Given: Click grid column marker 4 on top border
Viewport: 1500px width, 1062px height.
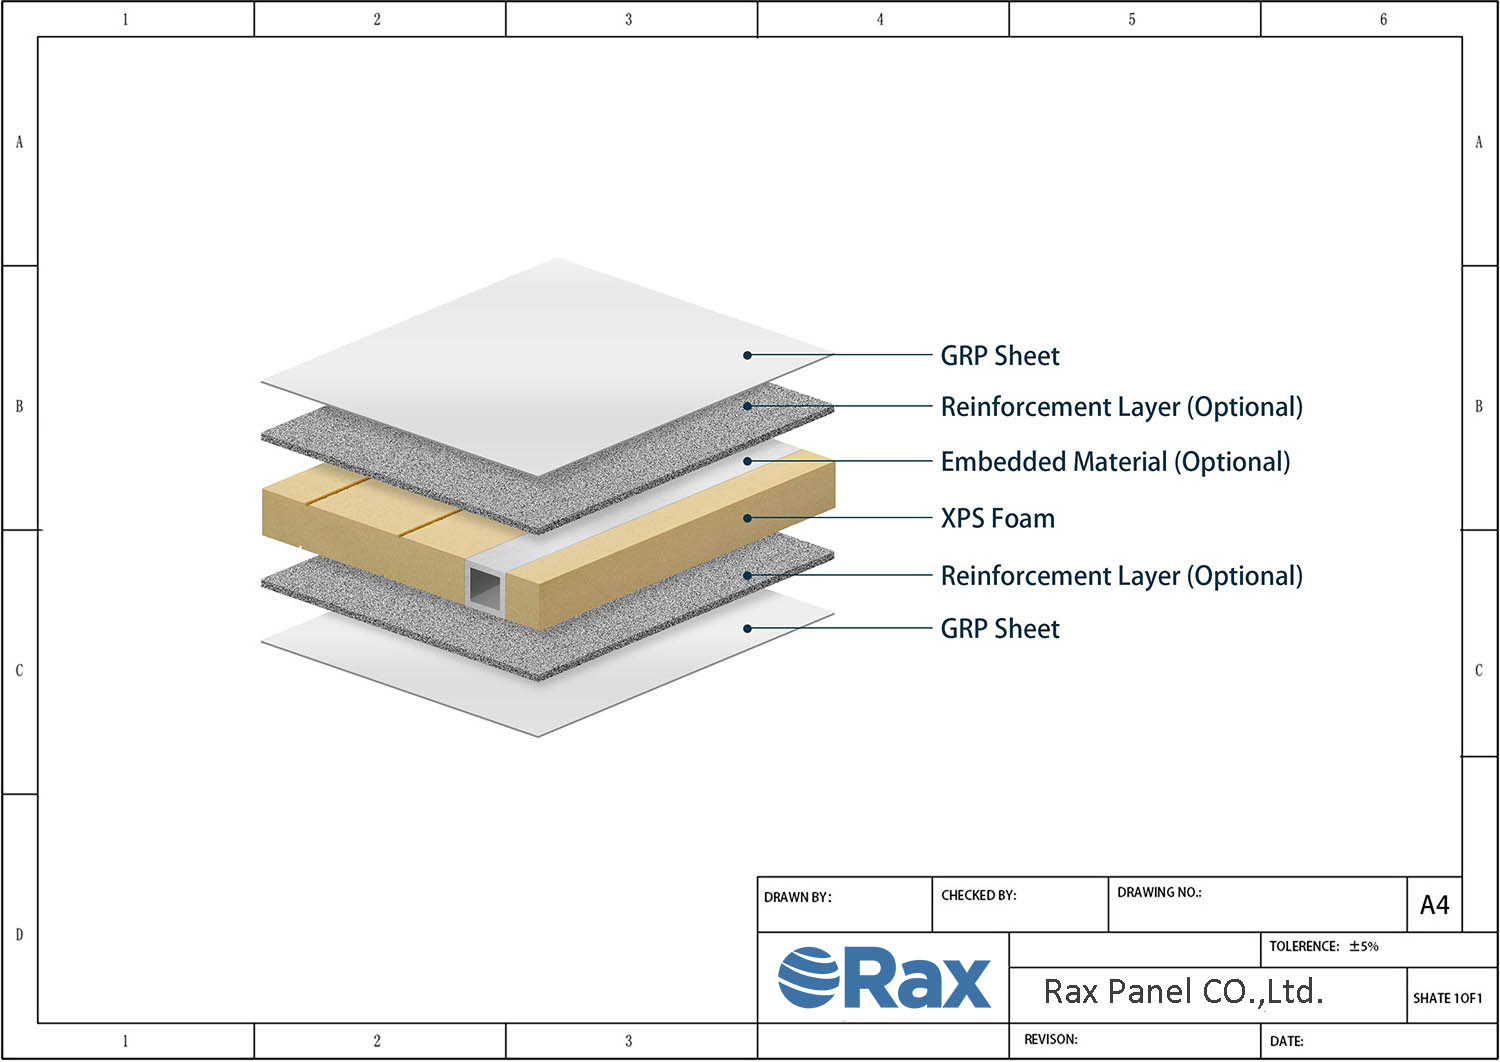Looking at the screenshot, I should 880,19.
